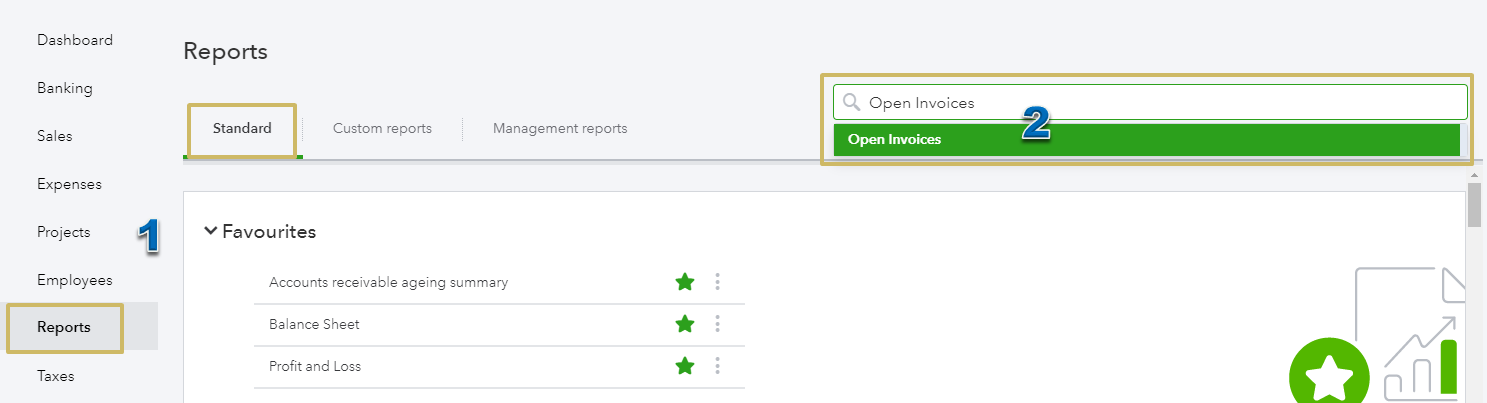Switch to the Management reports tab
This screenshot has height=403, width=1487.
560,128
